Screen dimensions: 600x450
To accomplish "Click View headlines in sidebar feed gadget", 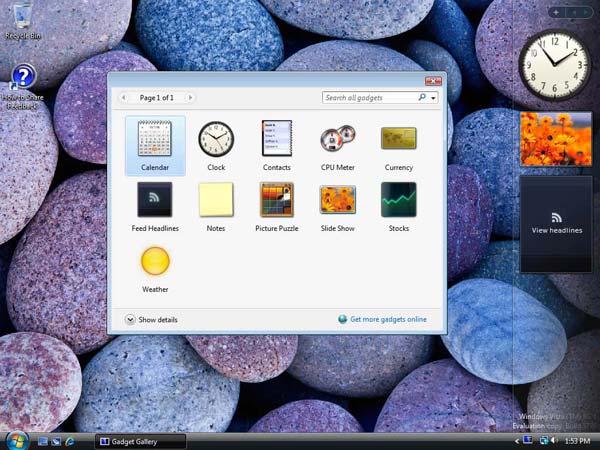I will (556, 230).
